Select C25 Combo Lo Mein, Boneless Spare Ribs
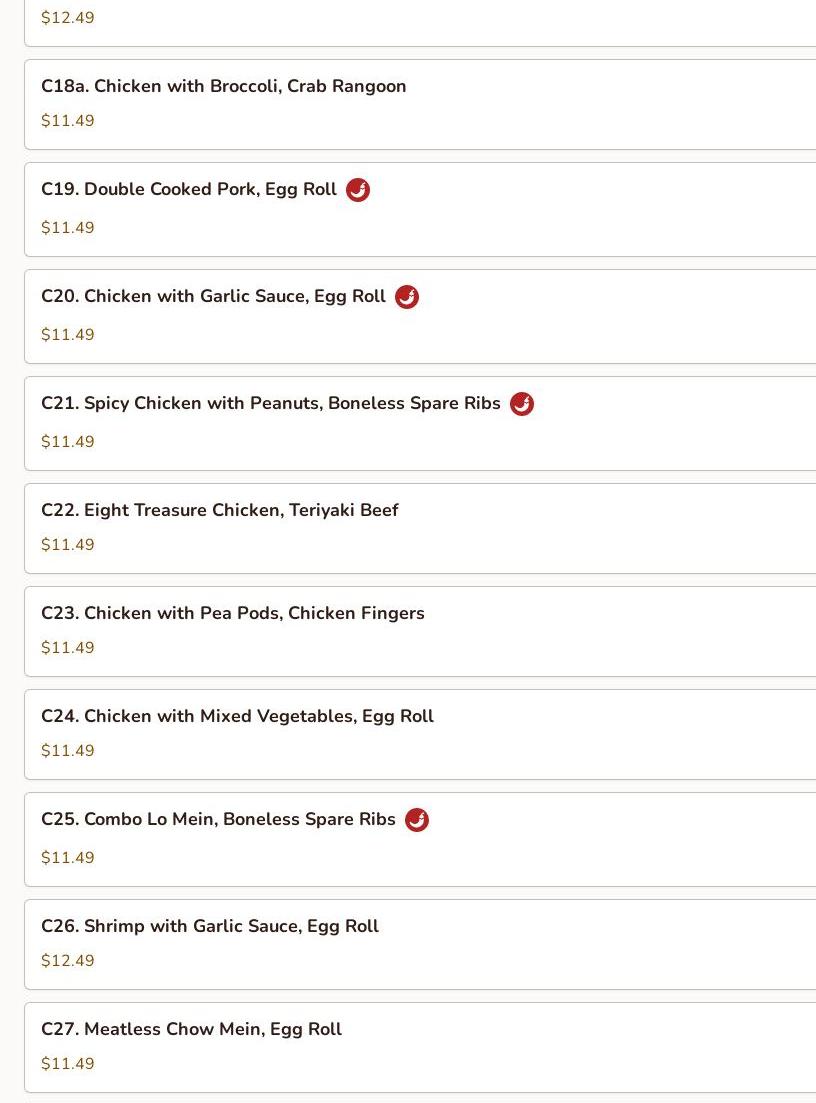The width and height of the screenshot is (816, 1103). (218, 820)
